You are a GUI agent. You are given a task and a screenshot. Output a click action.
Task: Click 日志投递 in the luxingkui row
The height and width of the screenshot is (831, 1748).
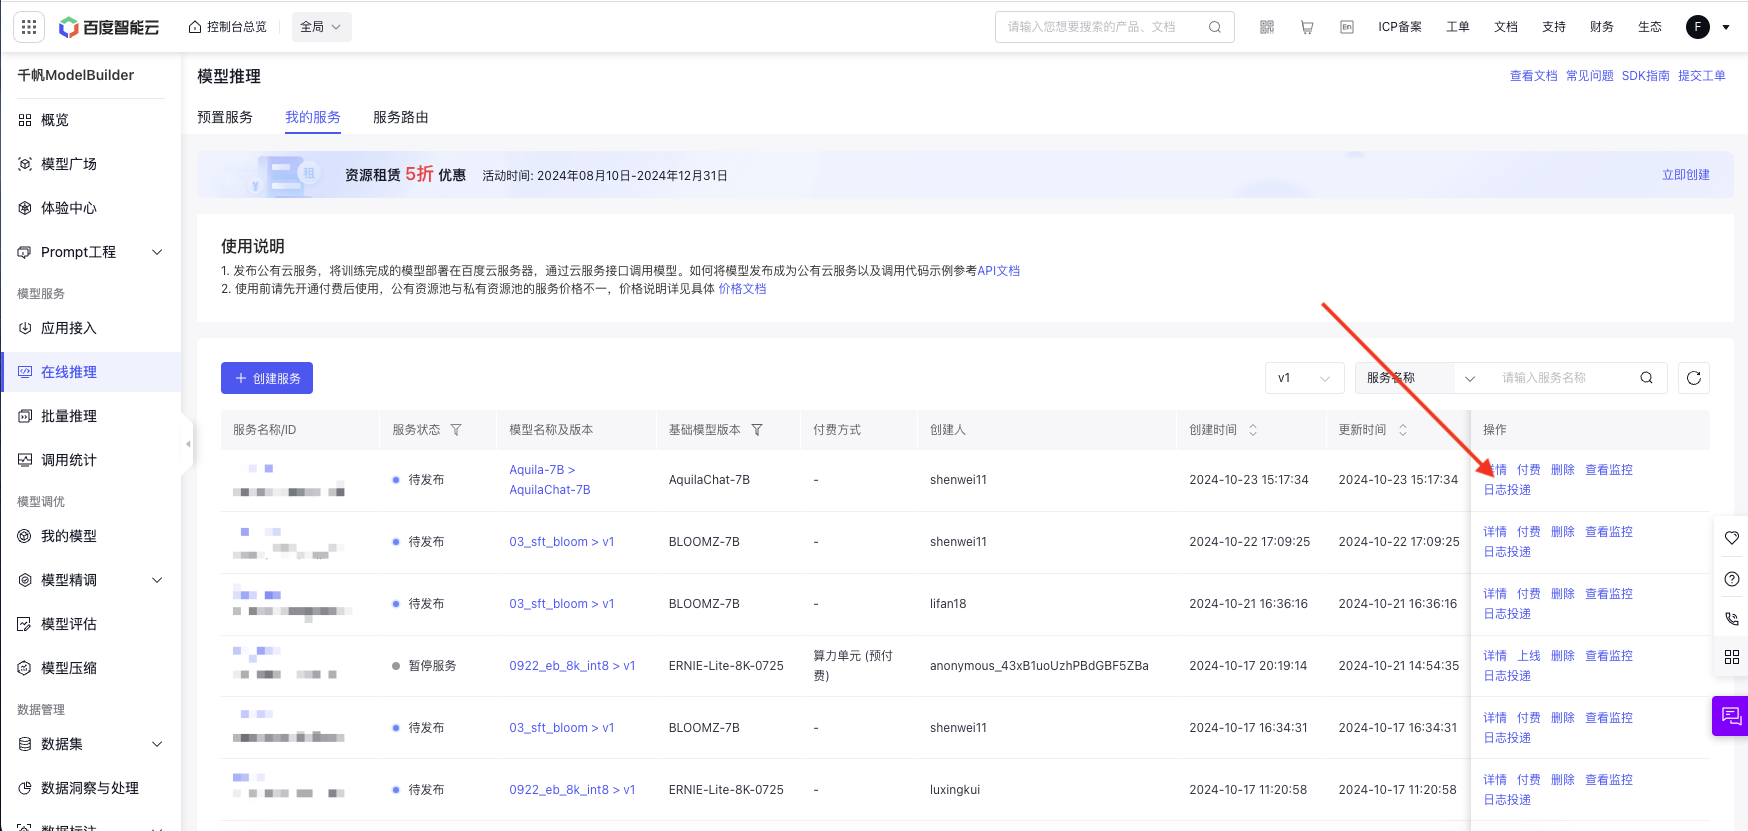(x=1507, y=800)
